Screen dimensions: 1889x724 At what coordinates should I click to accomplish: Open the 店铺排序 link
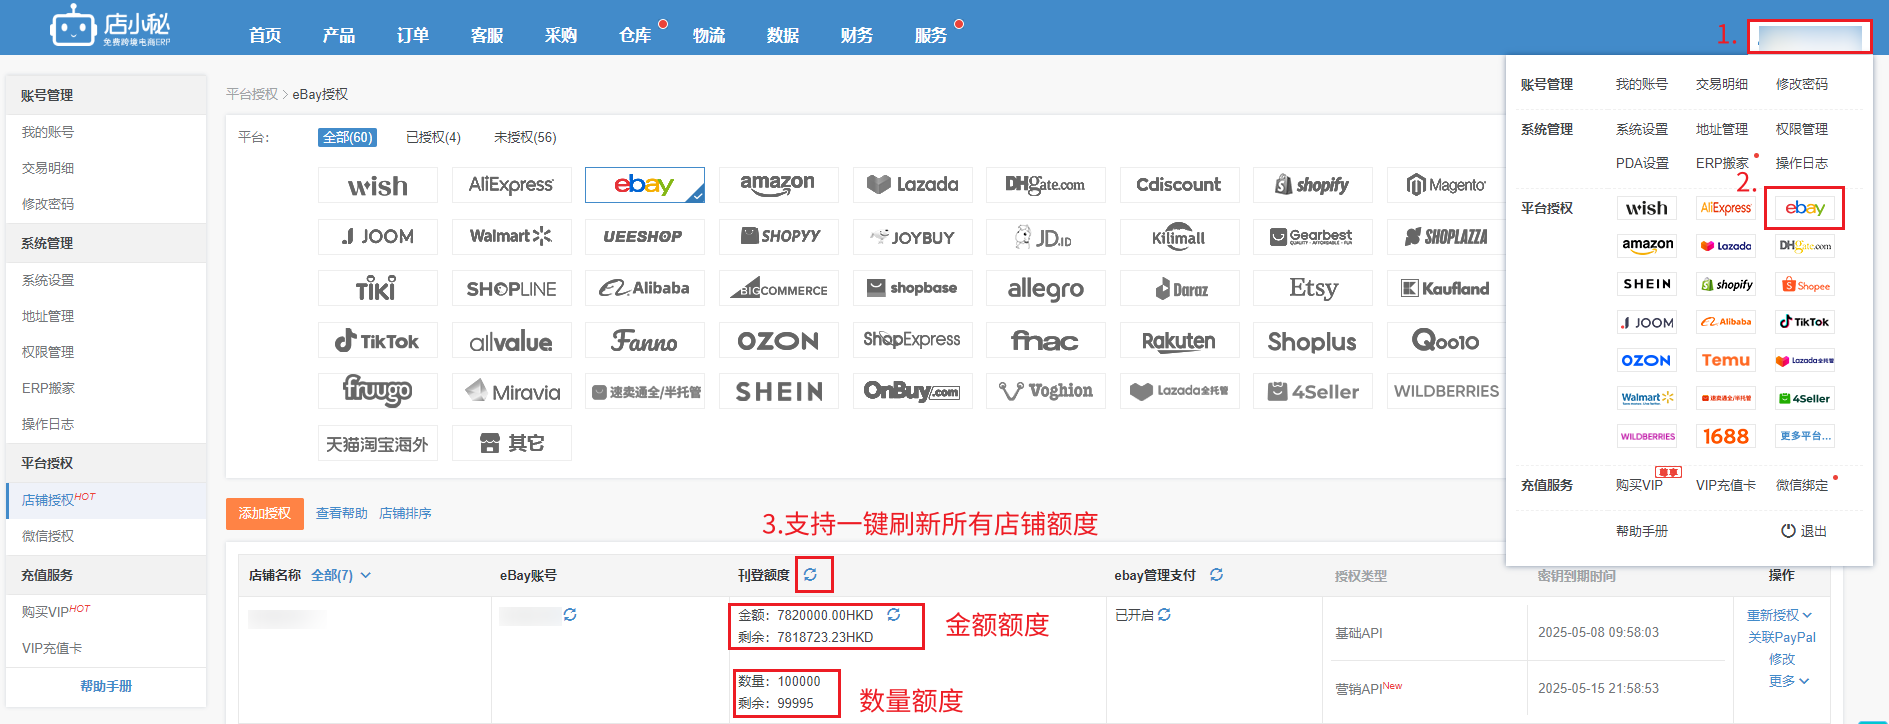point(405,513)
